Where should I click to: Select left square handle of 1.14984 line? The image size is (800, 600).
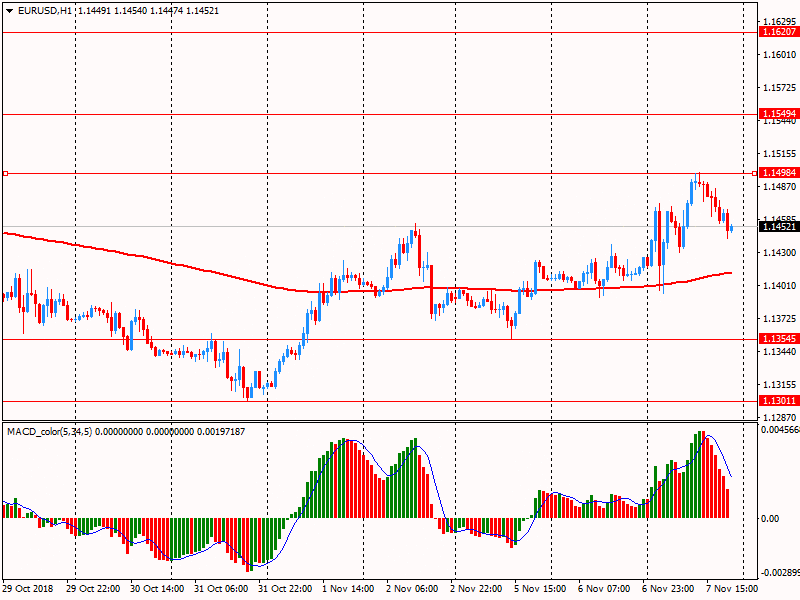pos(5,173)
